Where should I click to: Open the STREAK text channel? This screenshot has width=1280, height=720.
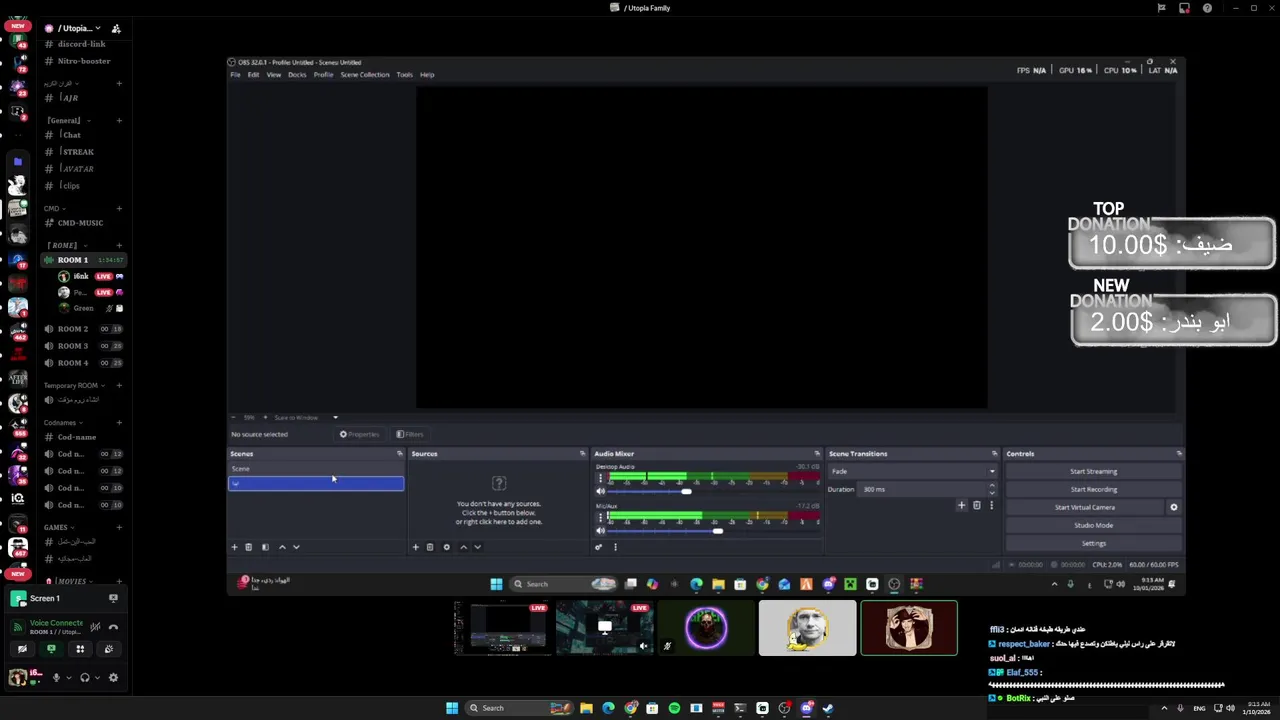84,152
